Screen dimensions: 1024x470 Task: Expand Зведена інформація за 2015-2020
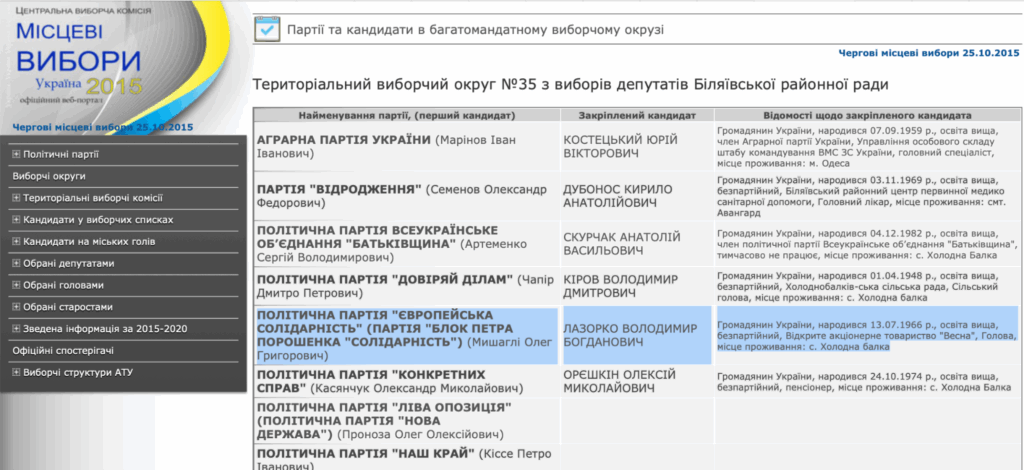tap(16, 329)
